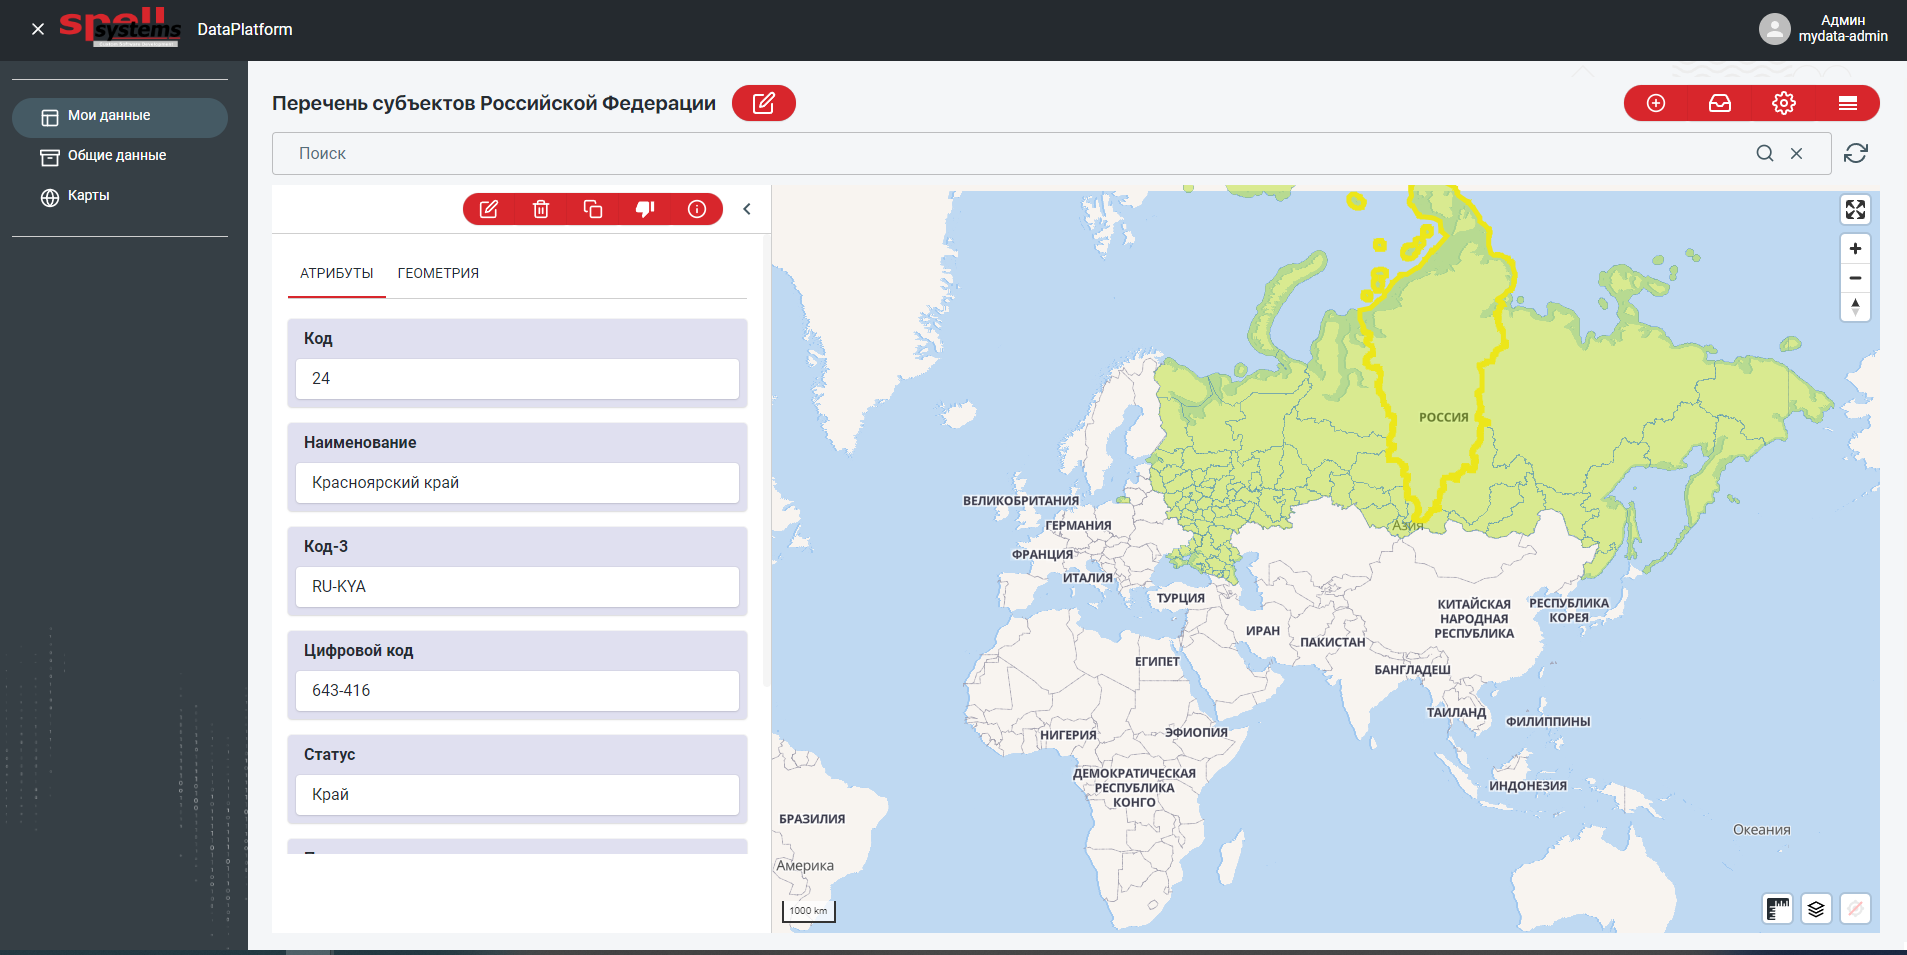
Task: Switch to the АТРИБУТЫ tab
Action: (337, 273)
